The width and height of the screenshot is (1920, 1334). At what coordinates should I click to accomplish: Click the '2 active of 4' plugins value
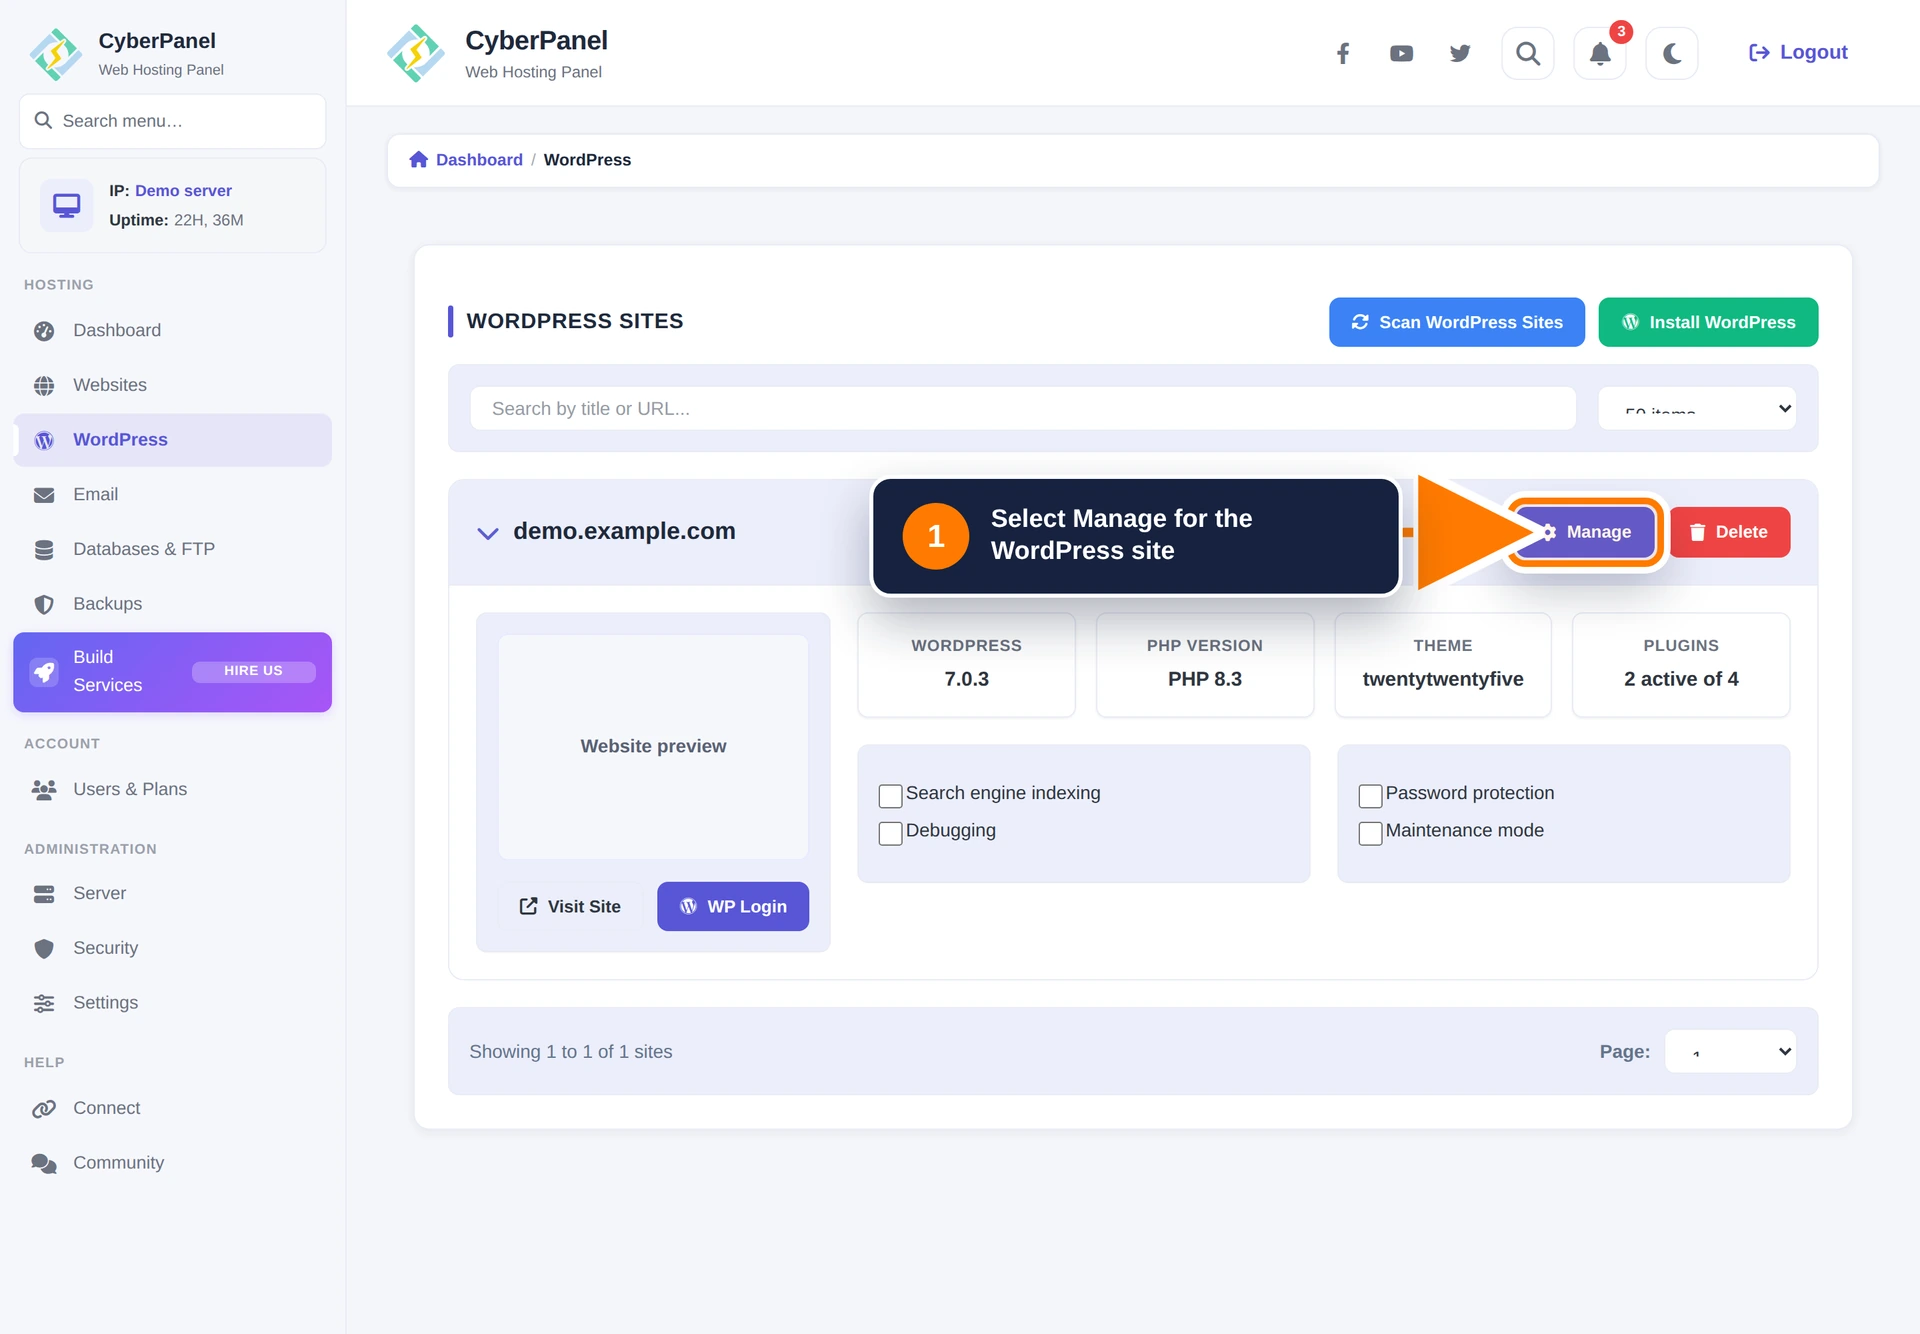click(x=1681, y=679)
